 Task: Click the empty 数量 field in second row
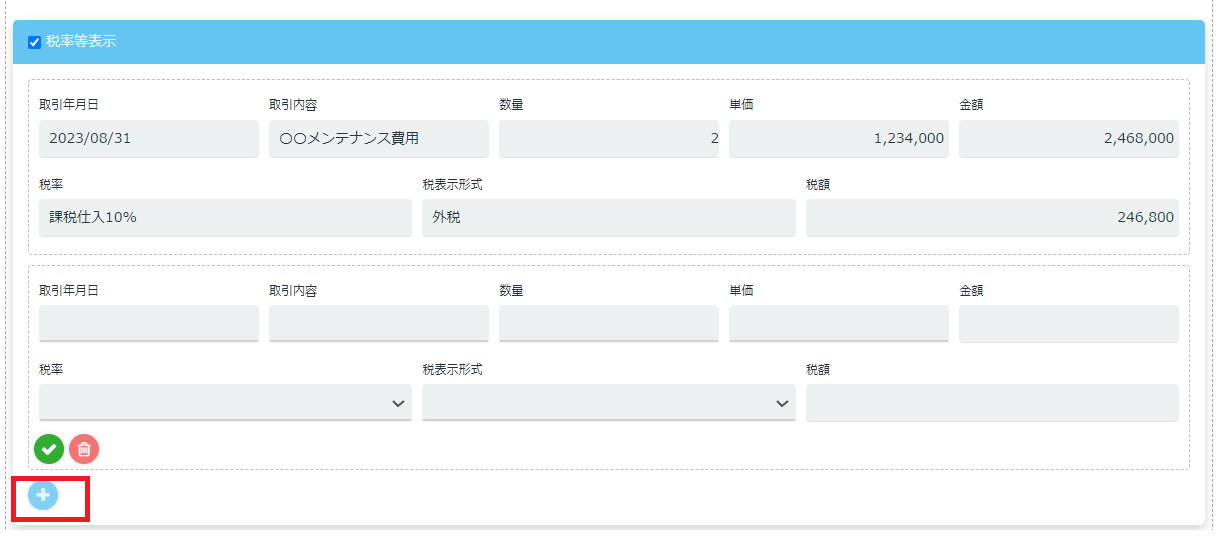point(609,324)
